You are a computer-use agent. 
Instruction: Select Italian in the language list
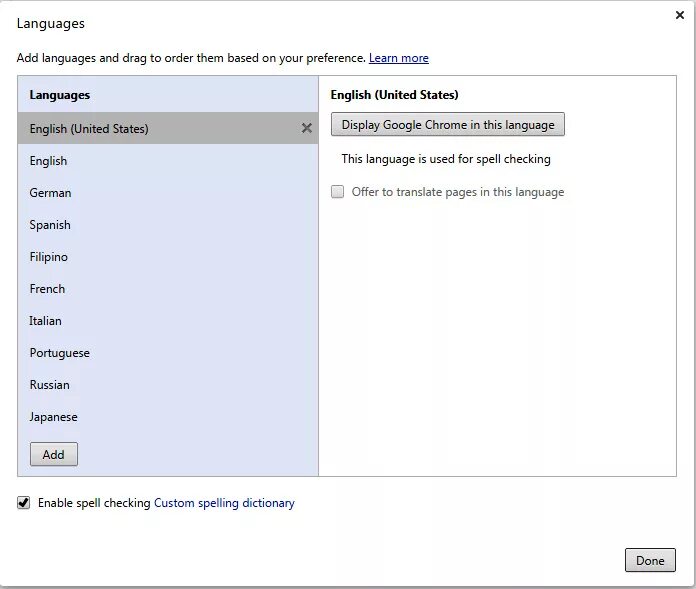[x=168, y=320]
